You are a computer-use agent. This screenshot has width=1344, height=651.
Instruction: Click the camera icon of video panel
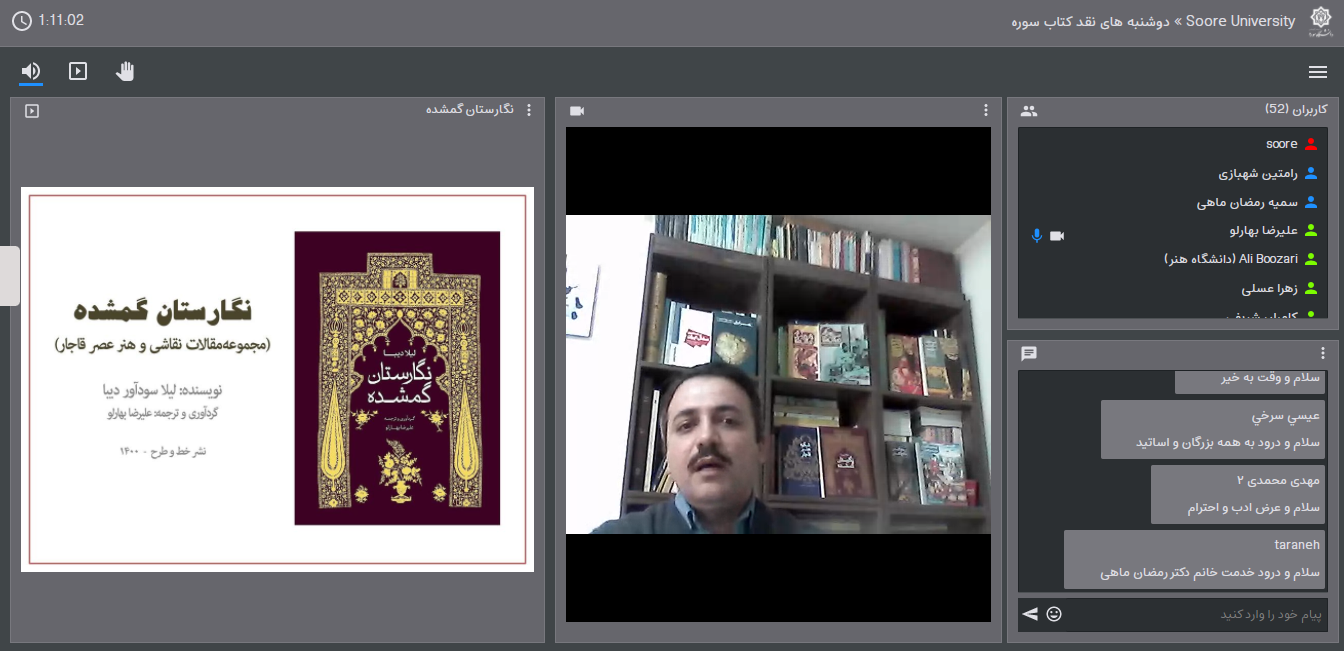pyautogui.click(x=577, y=111)
